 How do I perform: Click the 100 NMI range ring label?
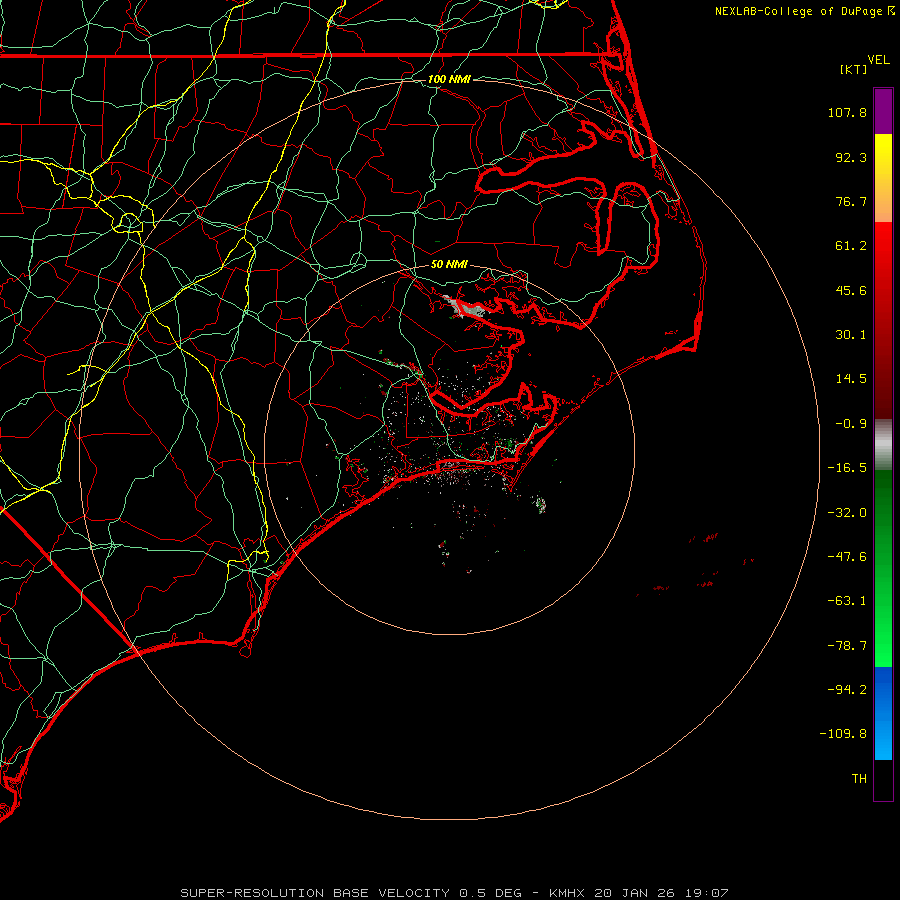449,79
